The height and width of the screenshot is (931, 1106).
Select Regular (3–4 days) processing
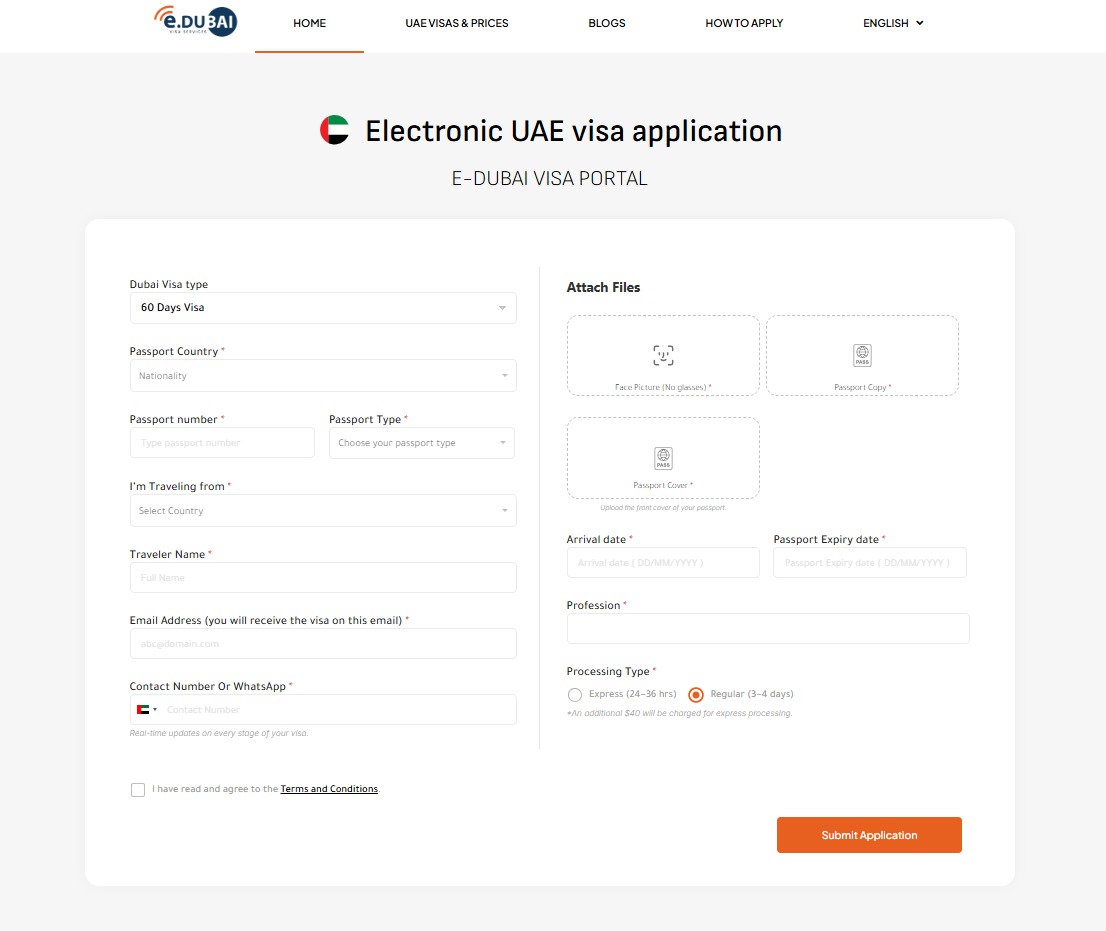[696, 694]
